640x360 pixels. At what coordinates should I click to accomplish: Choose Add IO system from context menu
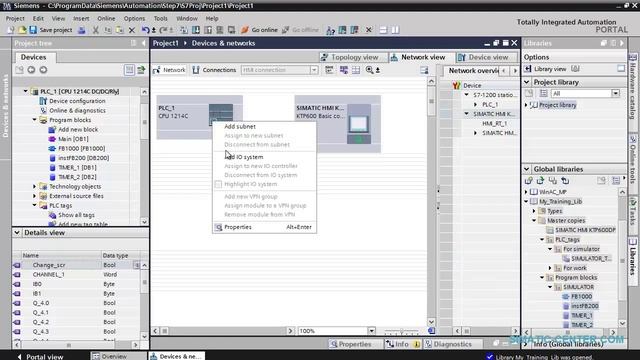click(x=264, y=157)
